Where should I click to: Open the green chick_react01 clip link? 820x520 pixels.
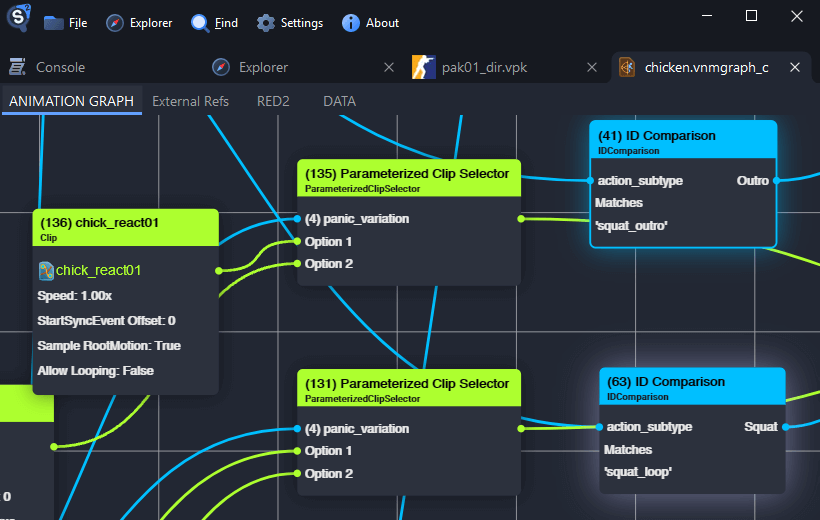tap(98, 270)
